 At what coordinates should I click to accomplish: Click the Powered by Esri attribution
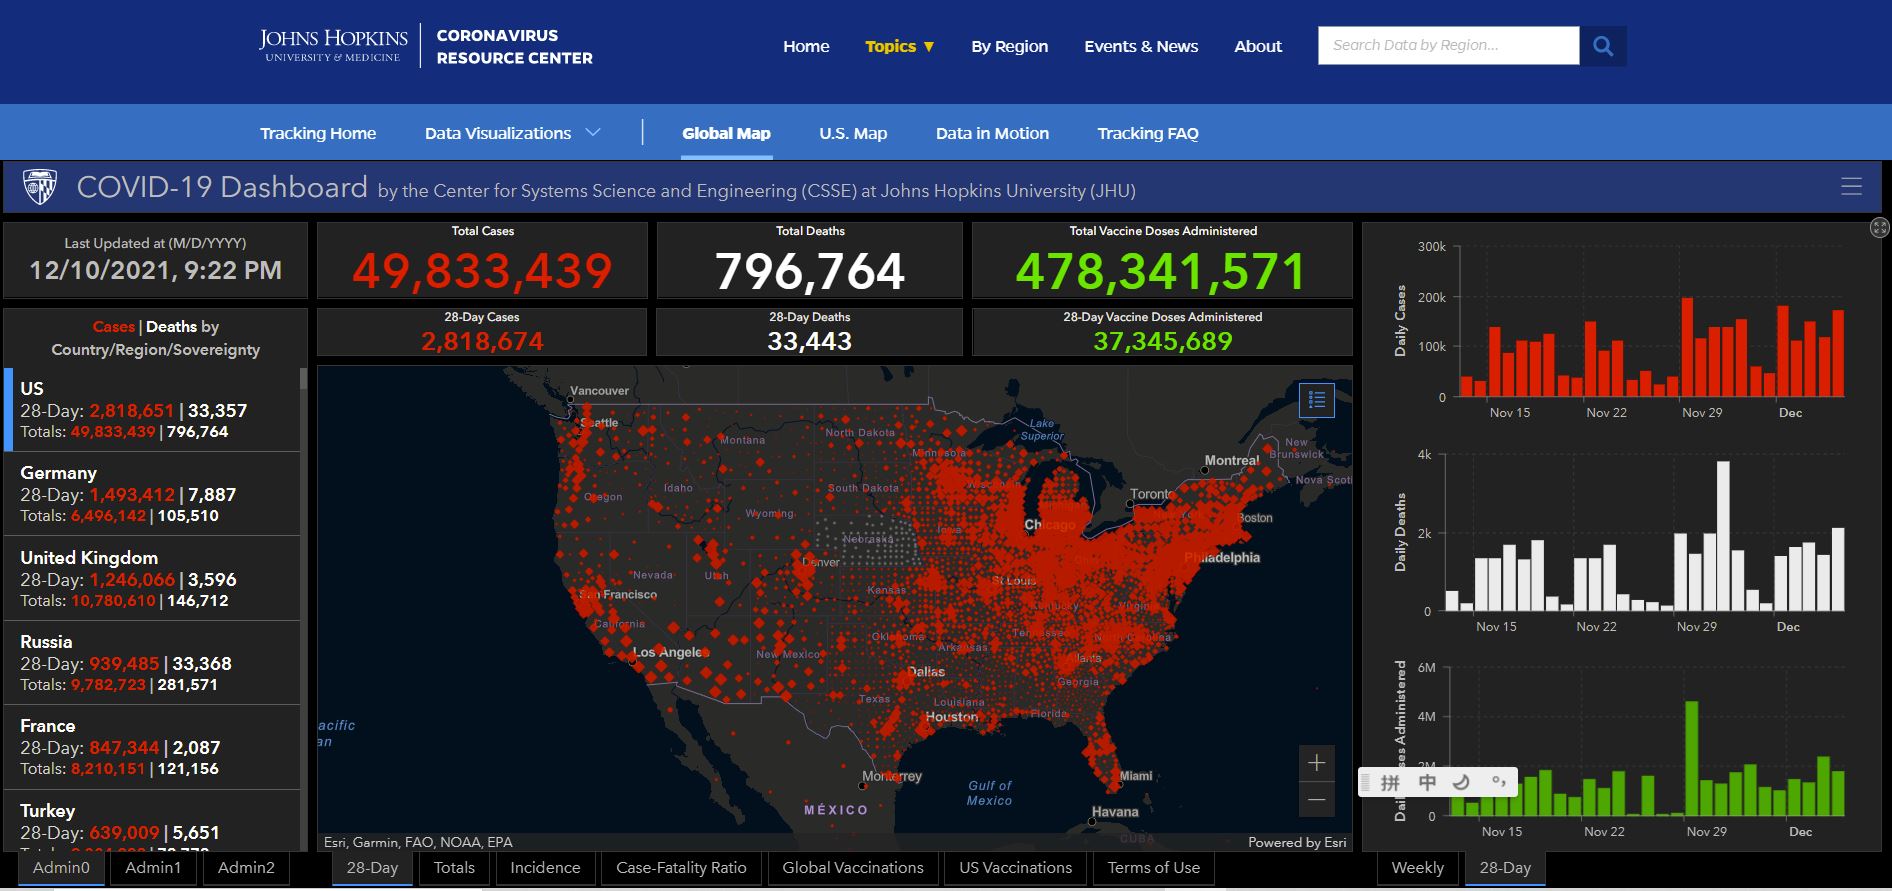1297,842
